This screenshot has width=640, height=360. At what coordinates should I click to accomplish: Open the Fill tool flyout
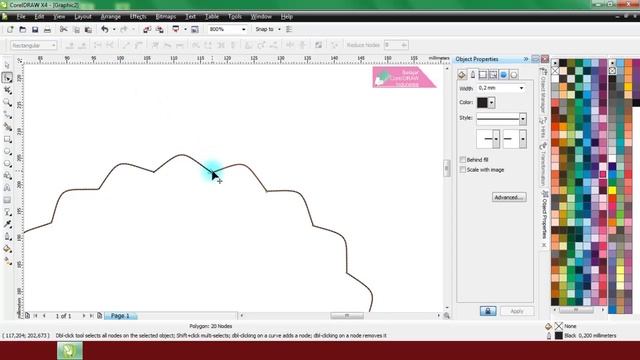click(7, 249)
